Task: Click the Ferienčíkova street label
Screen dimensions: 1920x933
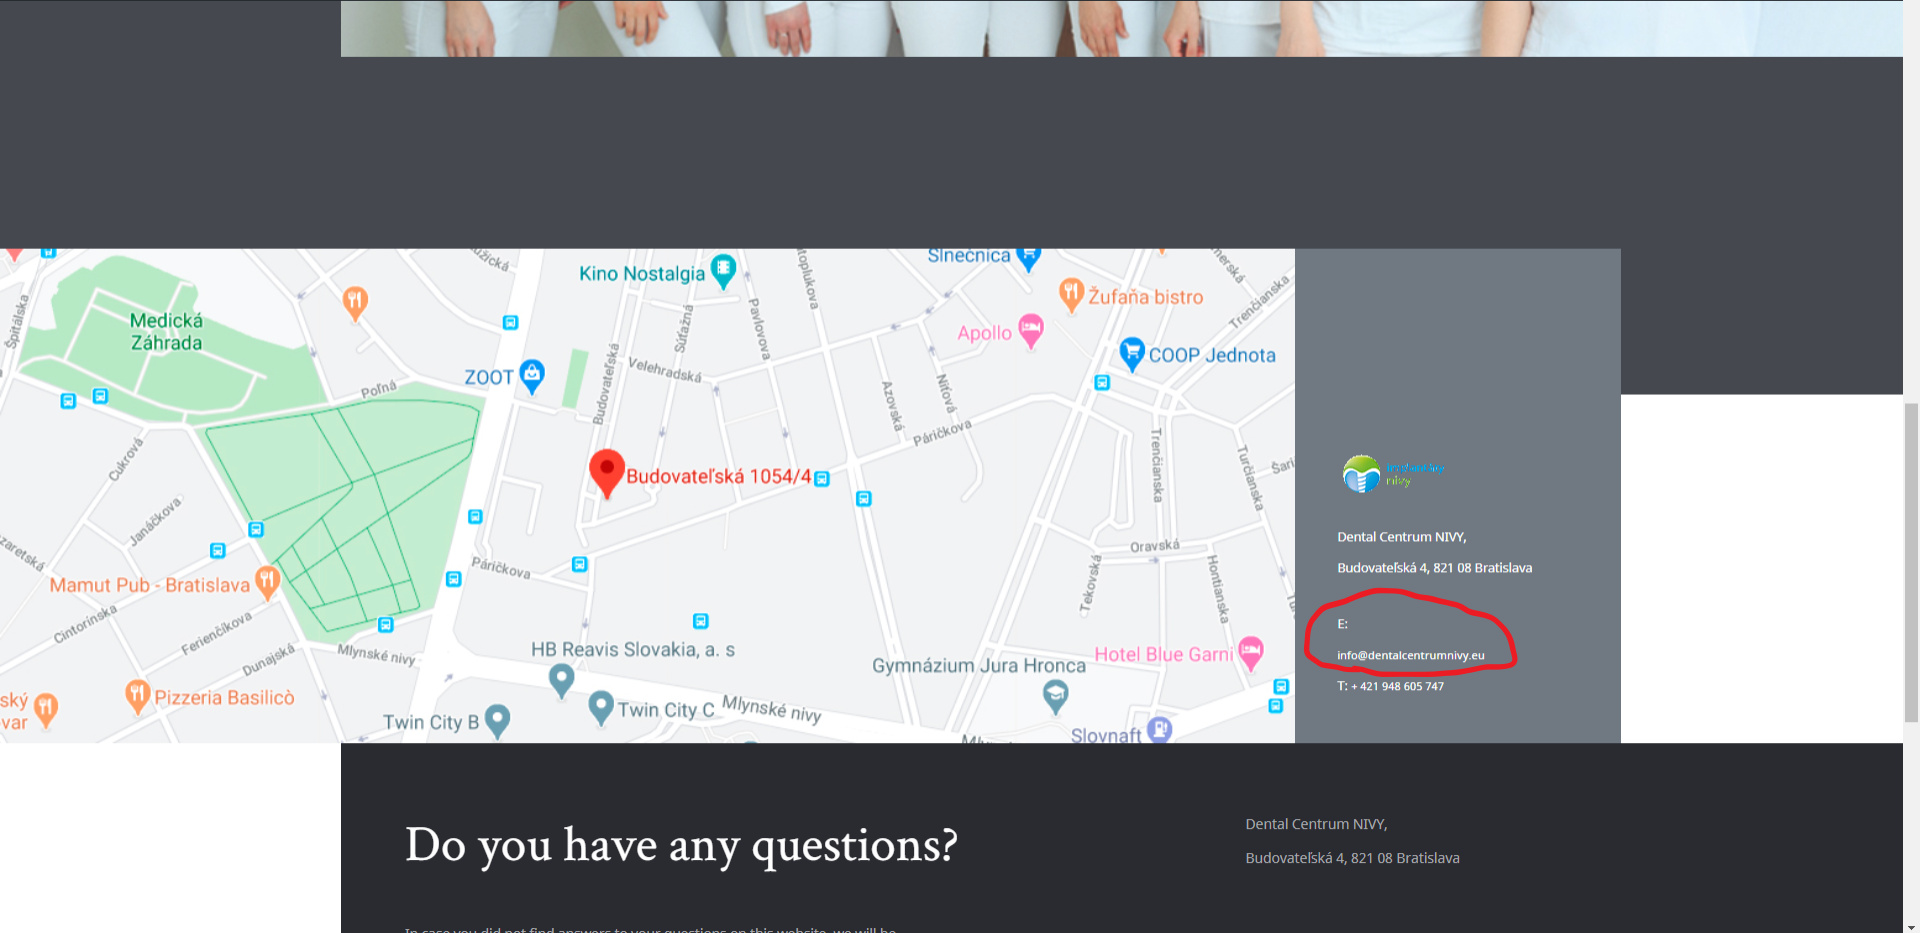Action: [217, 633]
